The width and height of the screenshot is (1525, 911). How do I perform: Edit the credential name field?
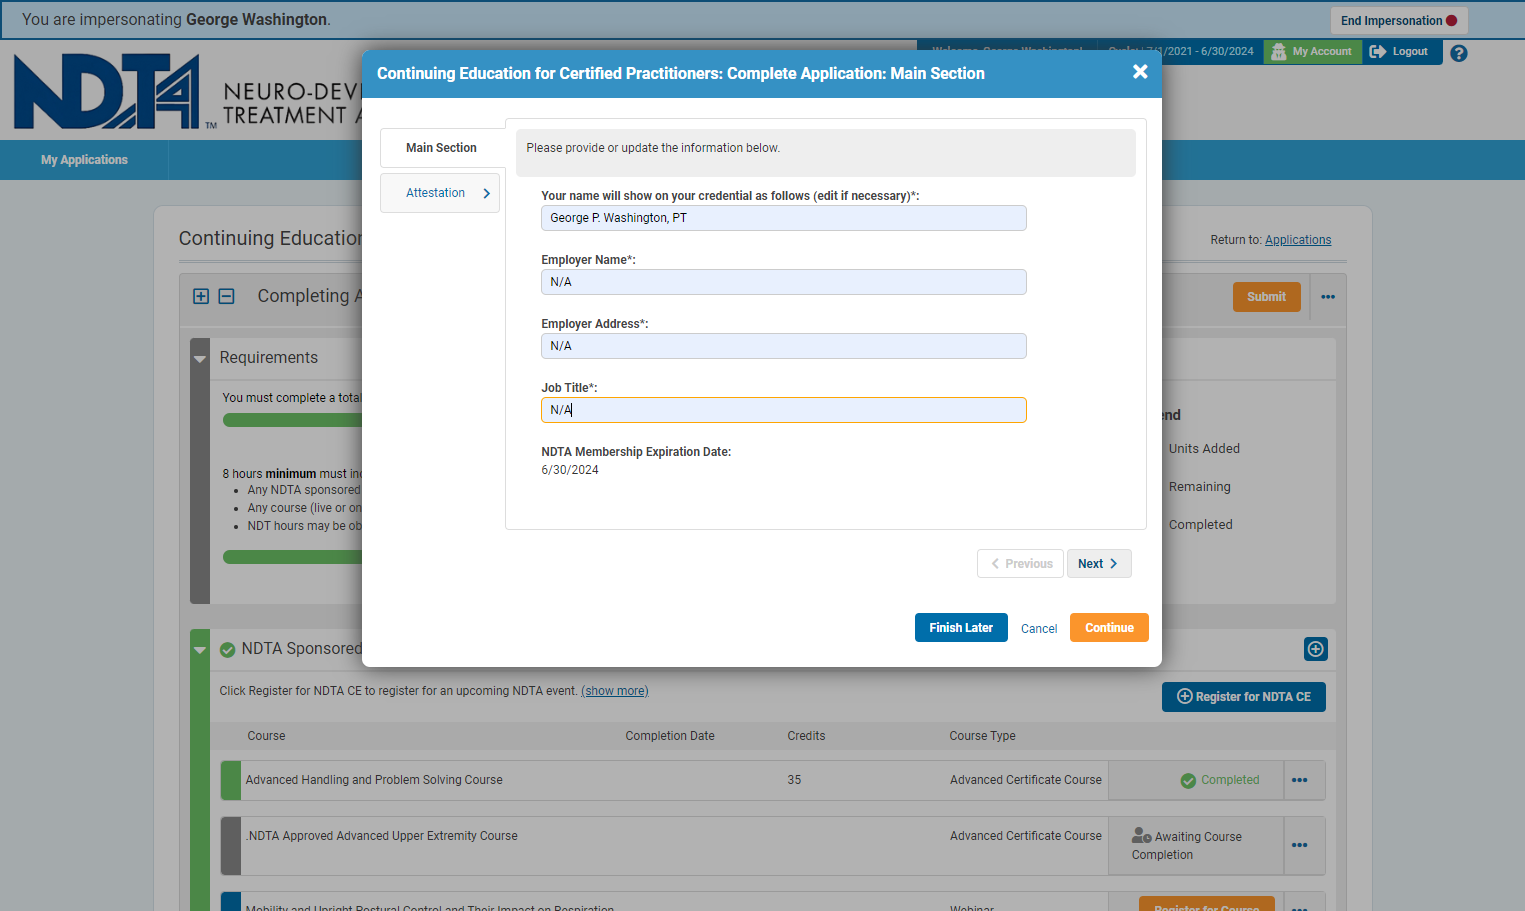[784, 218]
